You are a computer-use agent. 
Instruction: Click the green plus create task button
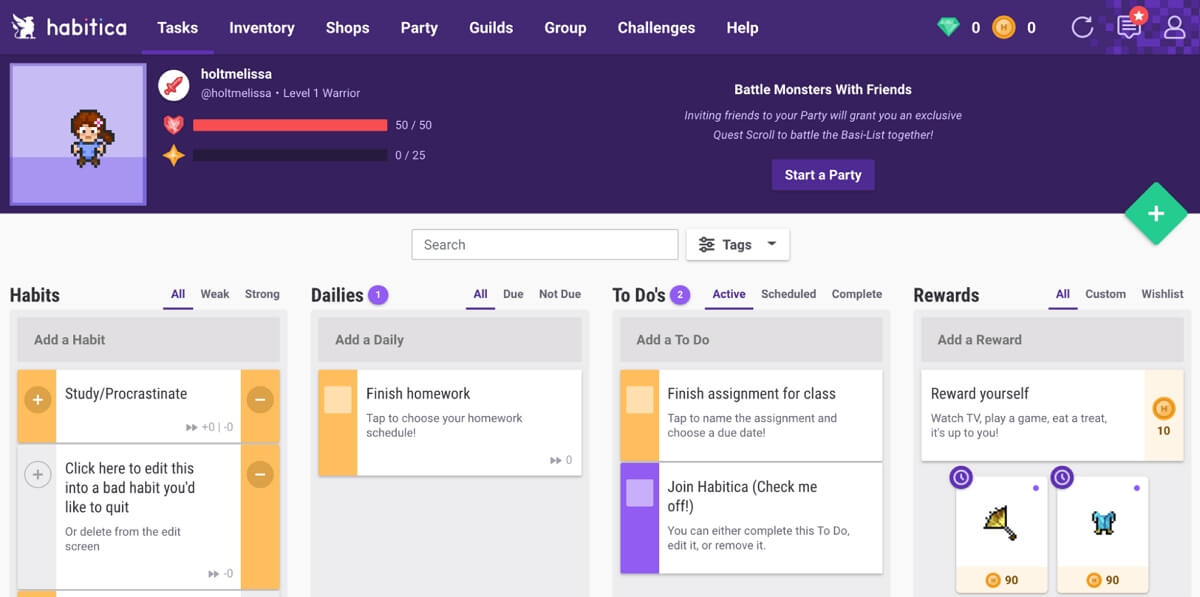pos(1156,214)
